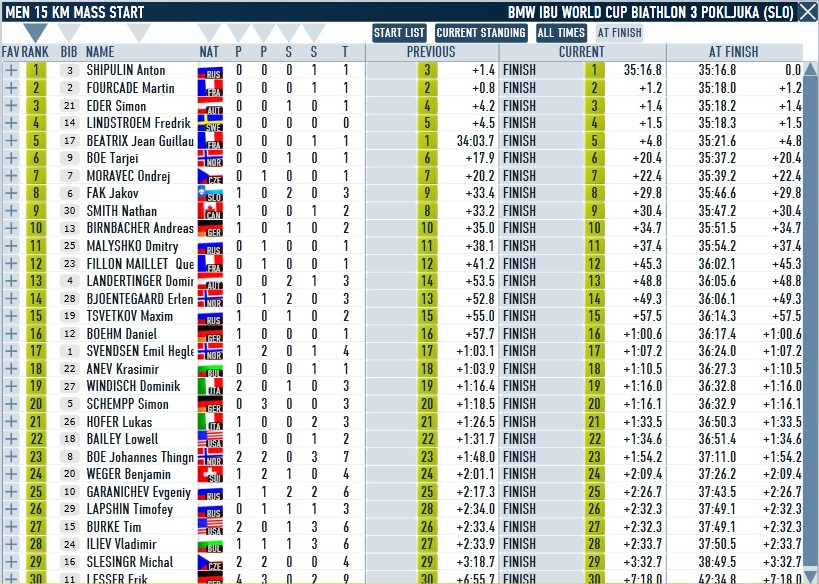819x584 pixels.
Task: Add TSVETKOV Maxim to favorites with plus icon
Action: 10,316
